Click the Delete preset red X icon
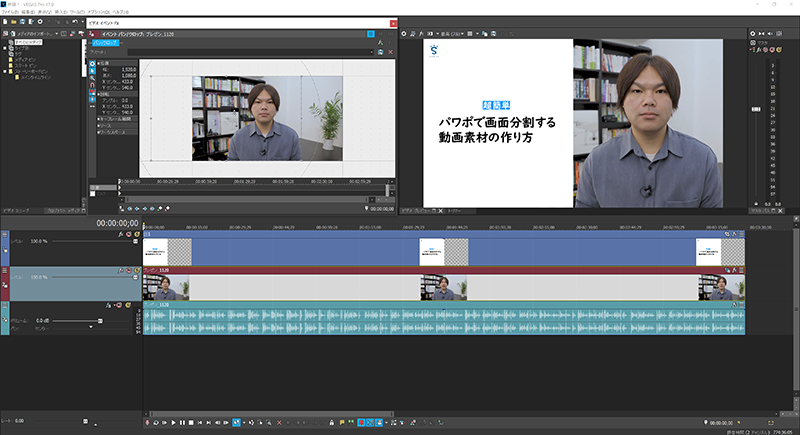Image resolution: width=800 pixels, height=435 pixels. 391,52
